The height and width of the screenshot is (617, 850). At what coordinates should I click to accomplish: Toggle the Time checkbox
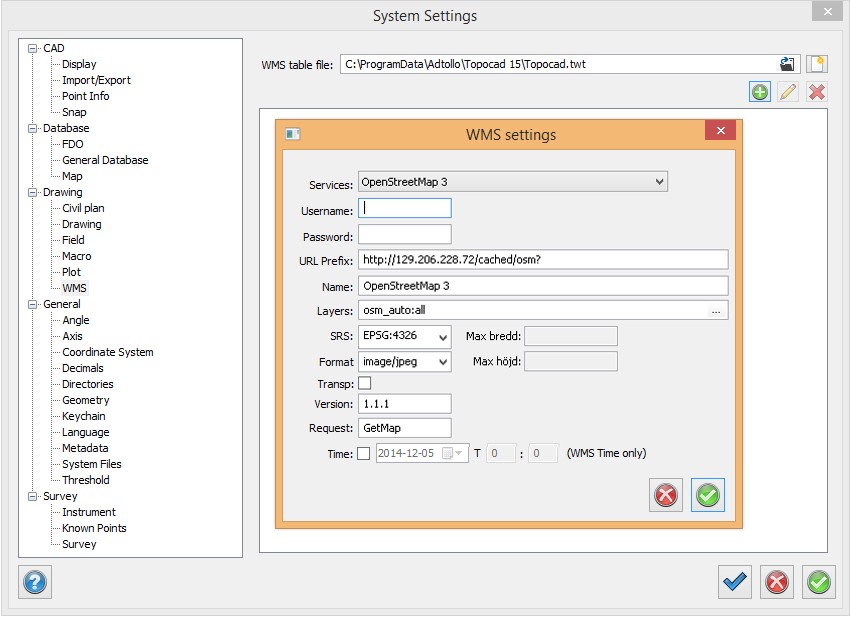pyautogui.click(x=364, y=453)
